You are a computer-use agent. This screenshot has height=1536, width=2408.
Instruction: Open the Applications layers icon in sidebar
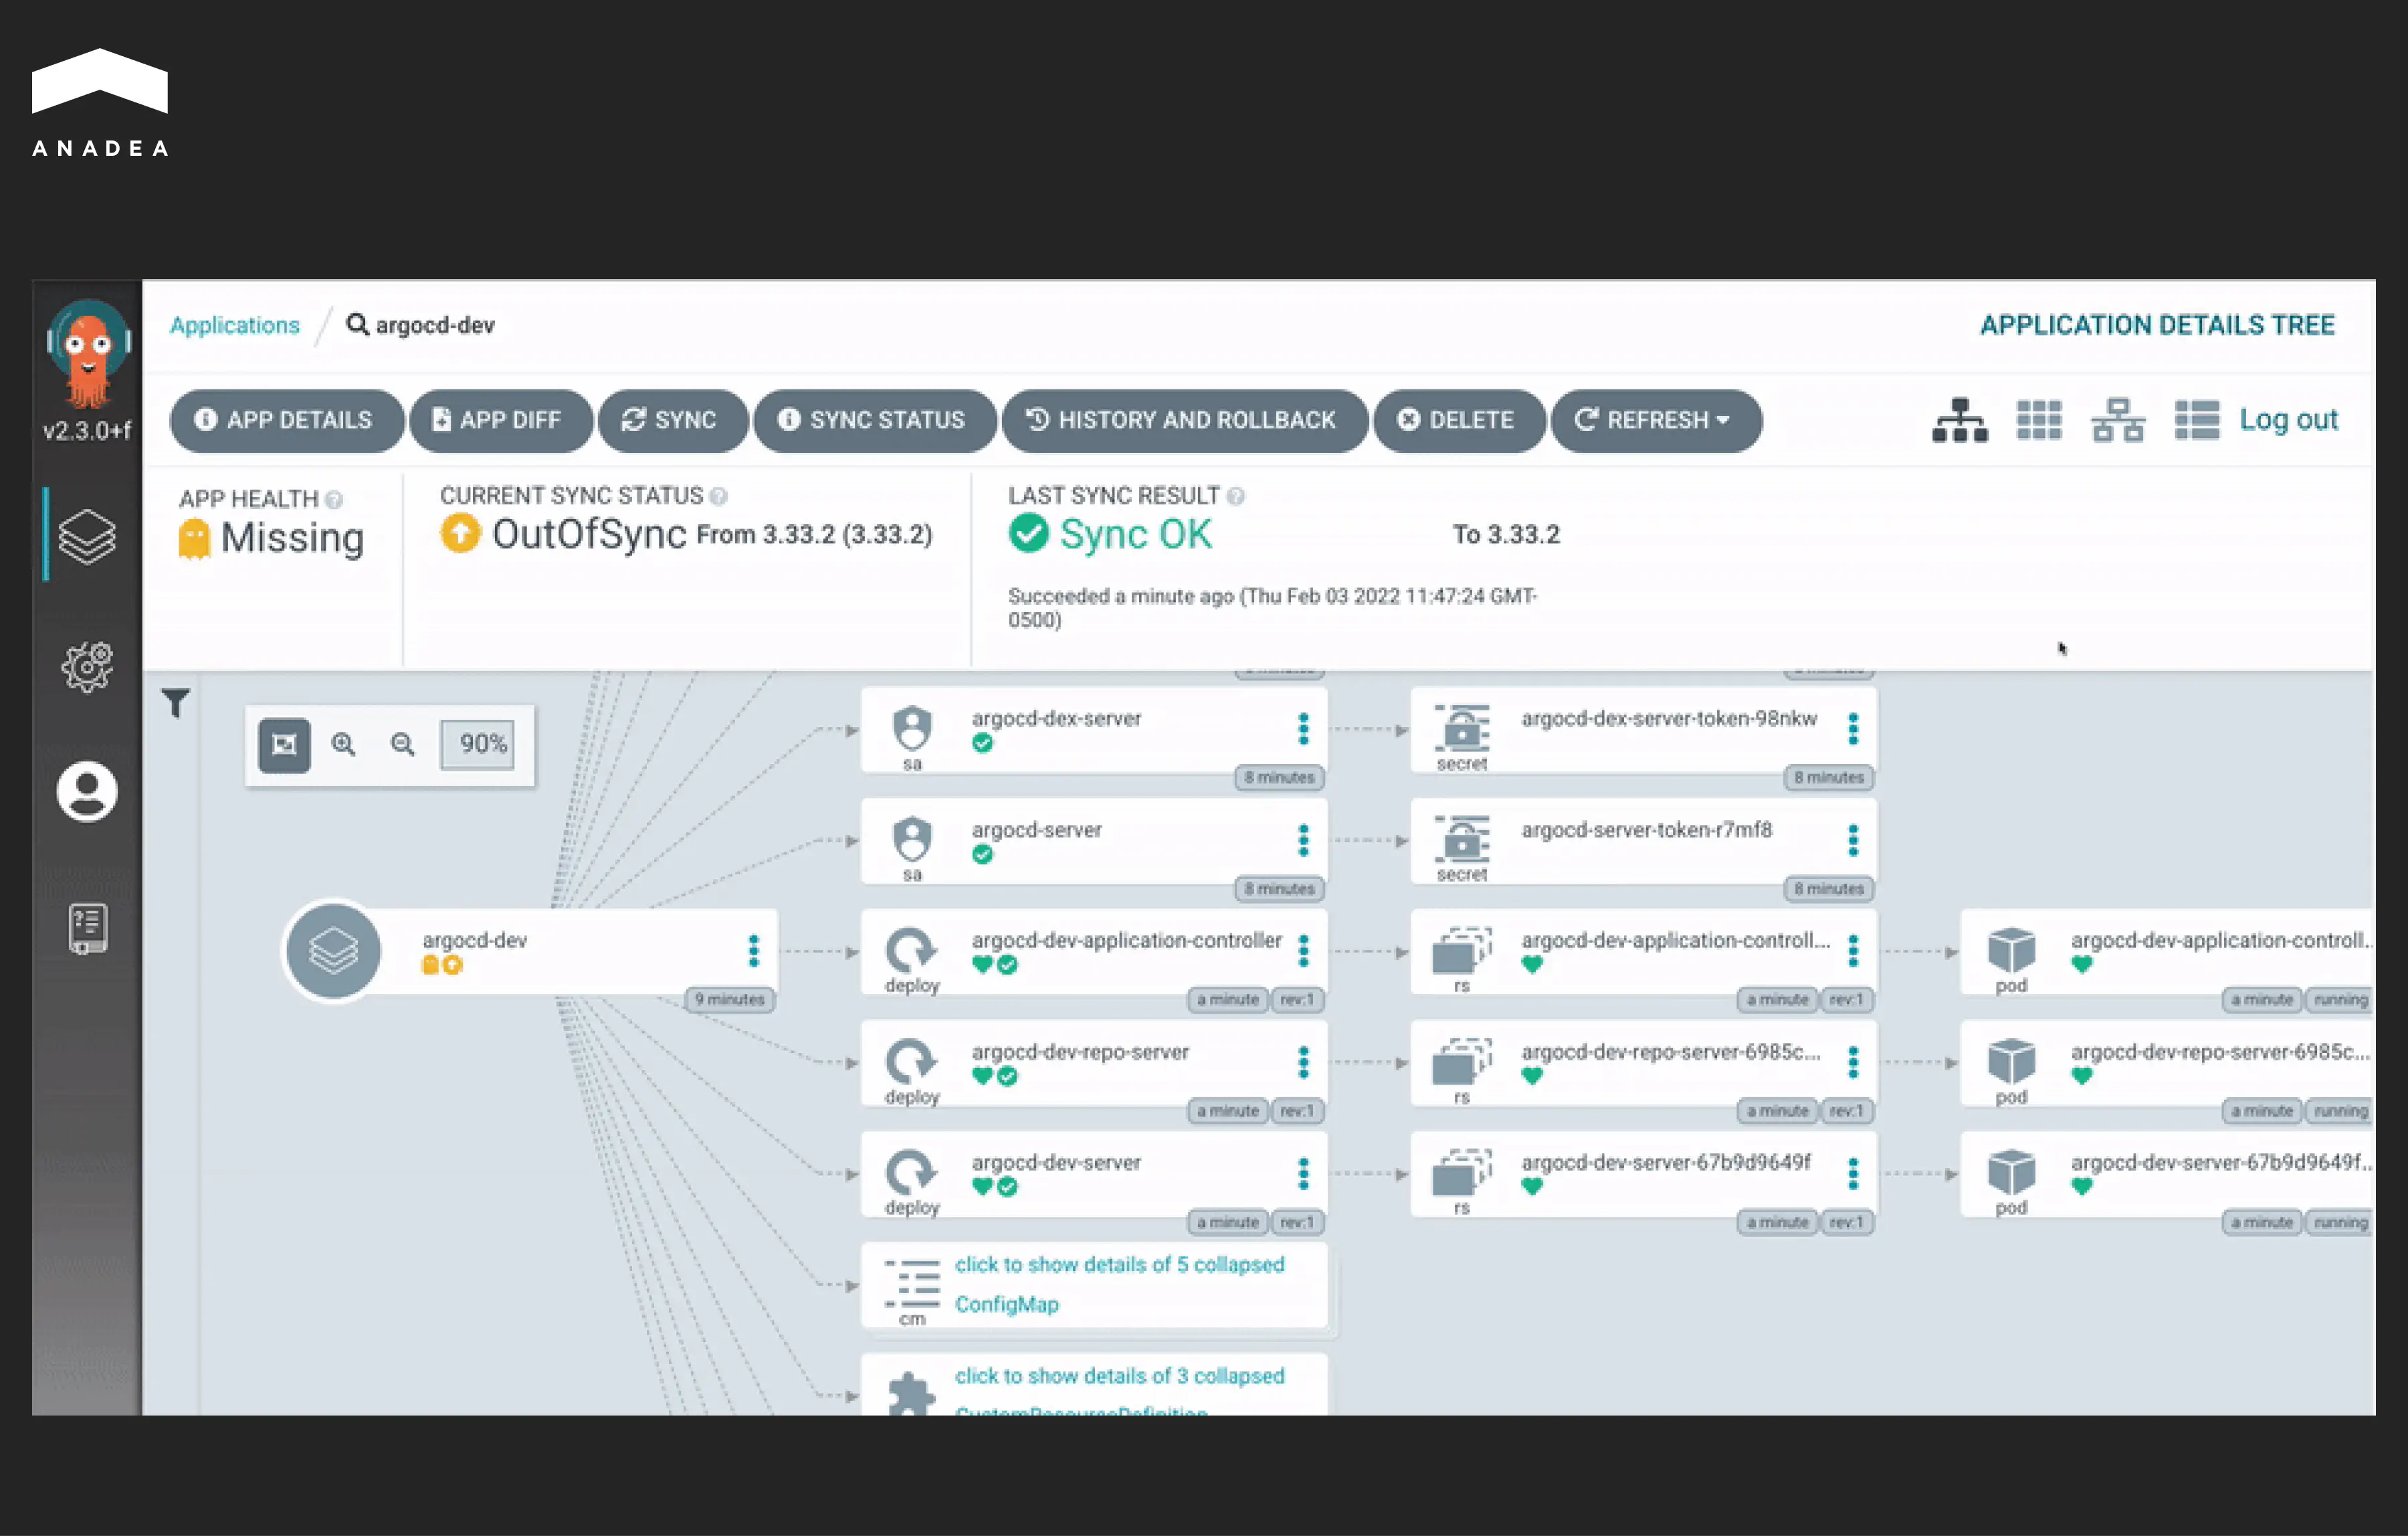pyautogui.click(x=87, y=537)
